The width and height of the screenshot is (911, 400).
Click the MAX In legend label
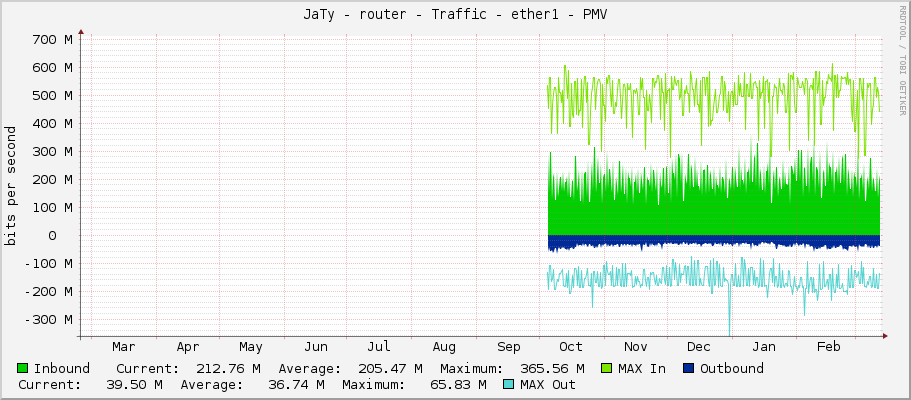click(642, 368)
